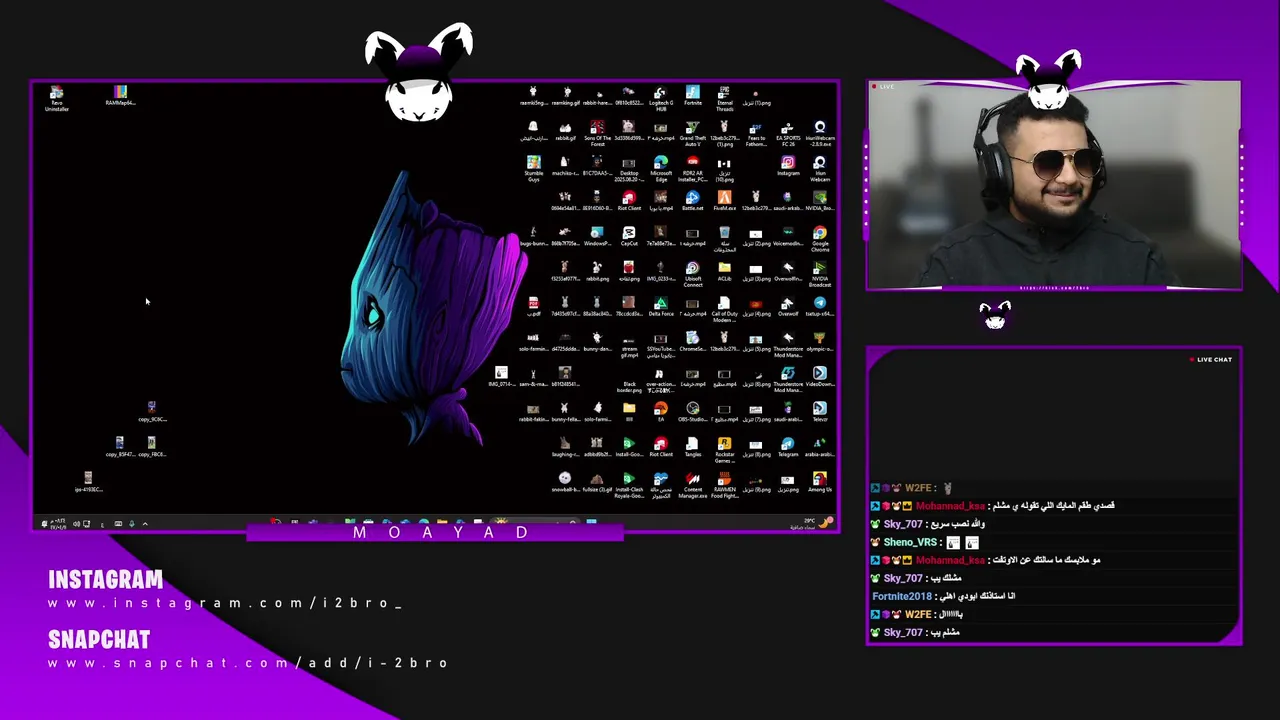Click the streamer webcam feed

(x=1054, y=186)
